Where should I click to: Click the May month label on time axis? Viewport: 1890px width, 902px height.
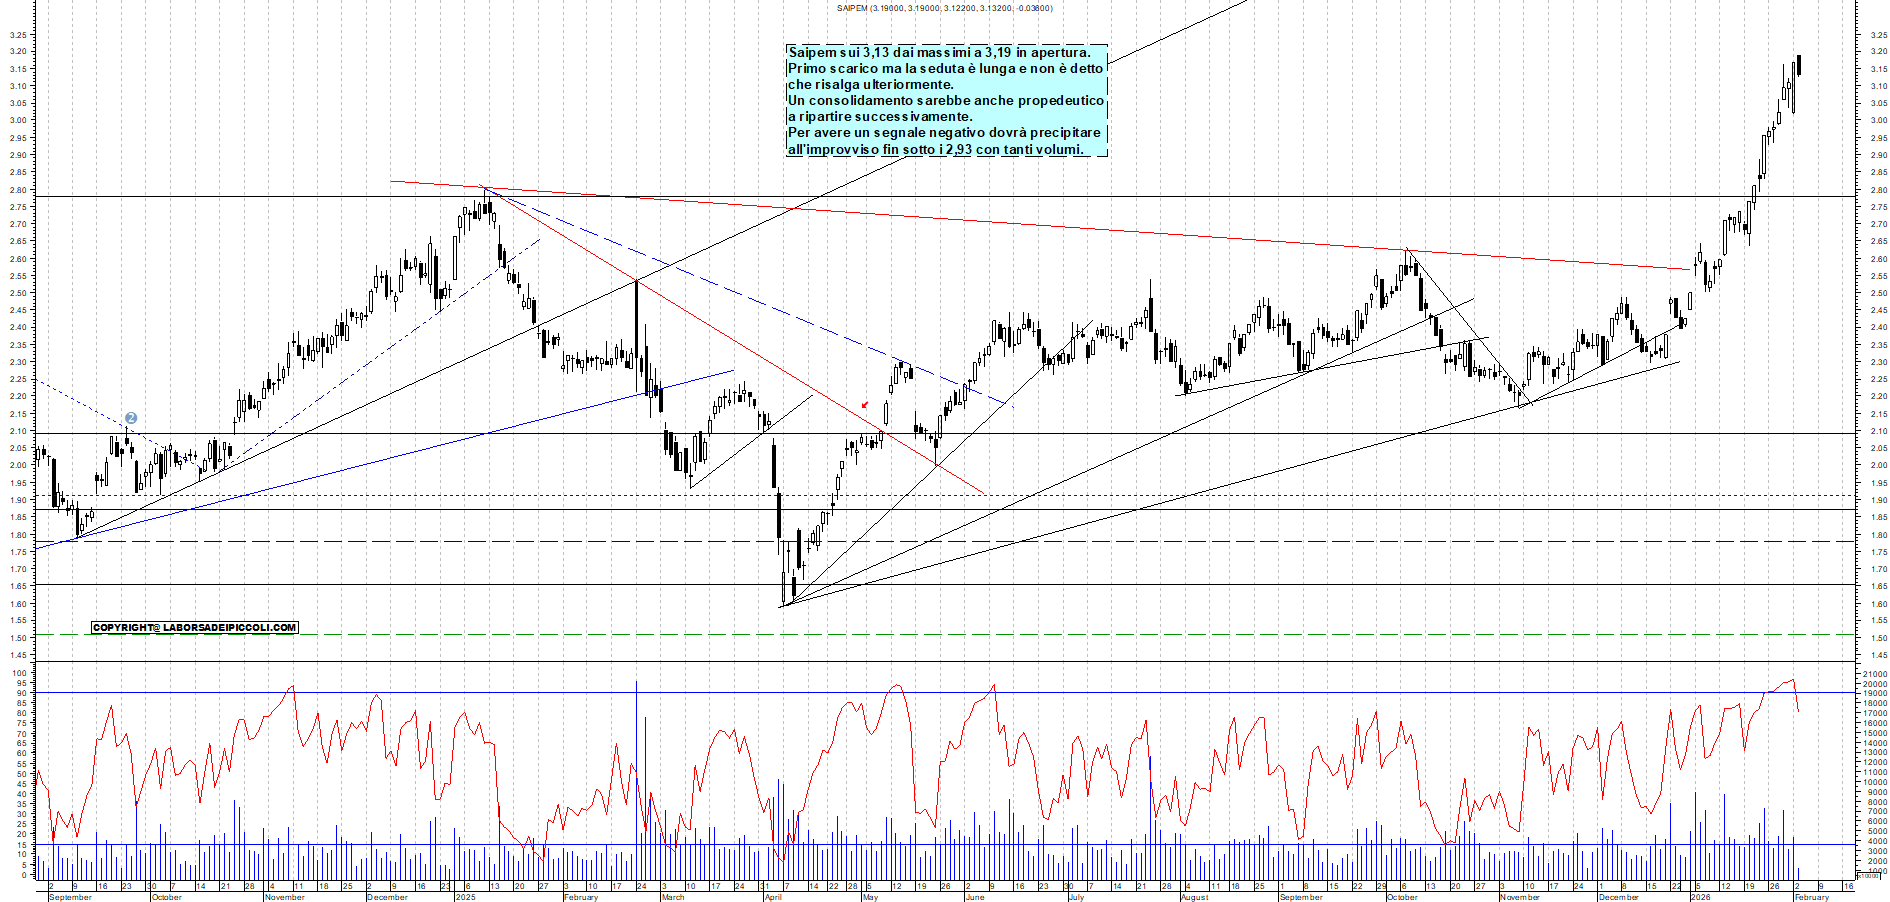point(870,897)
